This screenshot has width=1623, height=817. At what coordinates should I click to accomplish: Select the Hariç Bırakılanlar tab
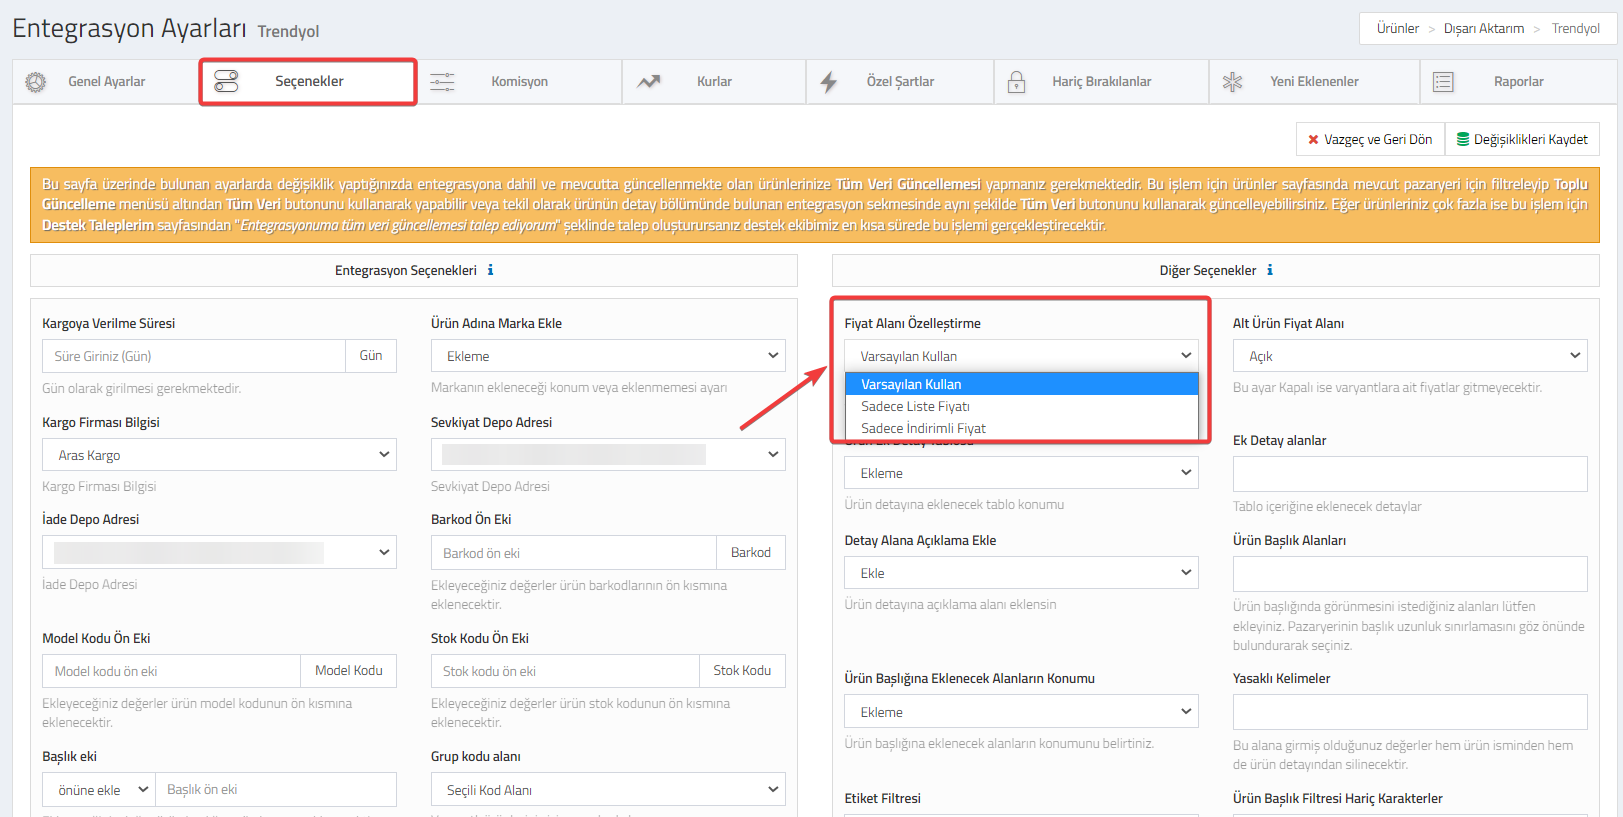(x=1101, y=82)
